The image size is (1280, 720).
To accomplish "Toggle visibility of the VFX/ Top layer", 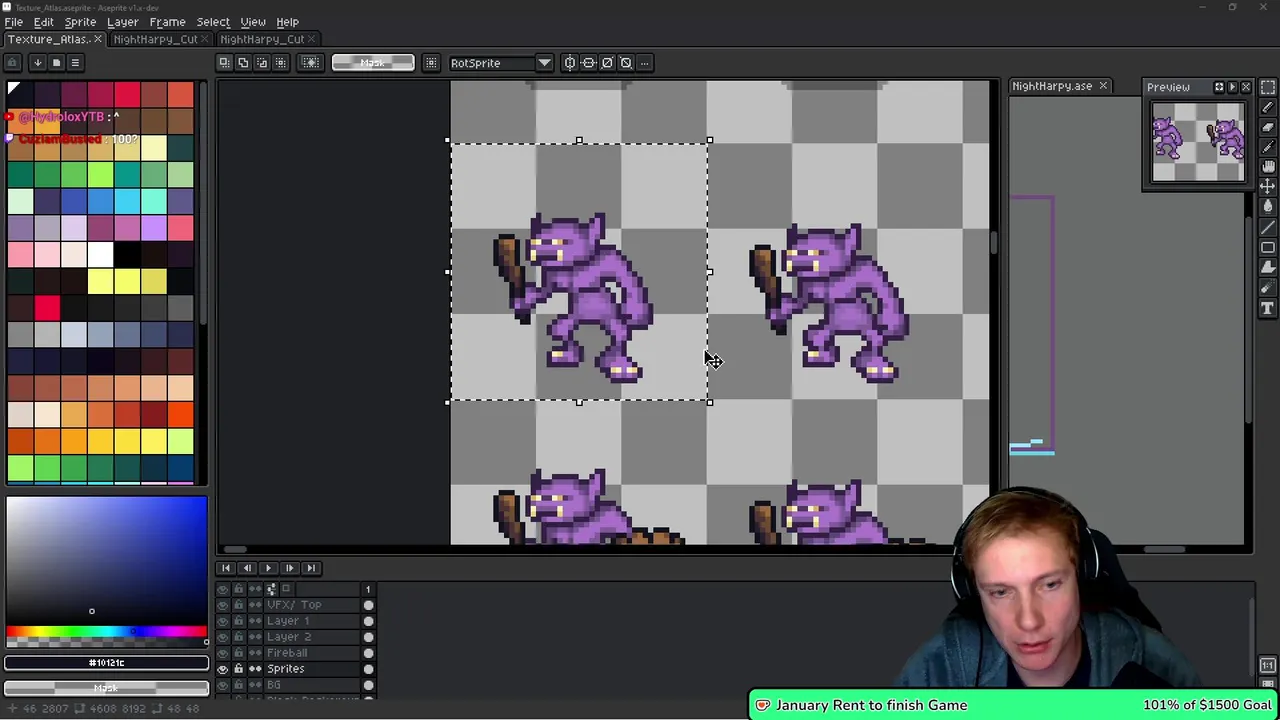I will click(223, 605).
